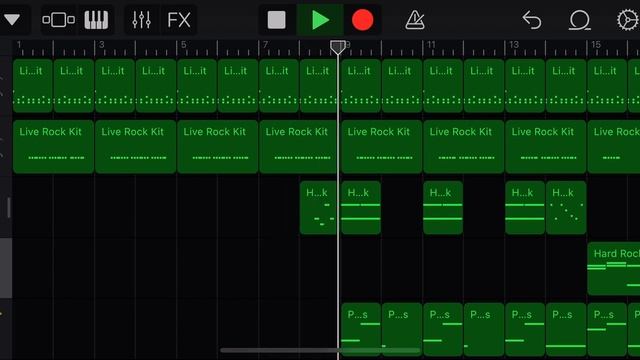Viewport: 640px width, 360px height.
Task: Select the H...k region at bar 14 with scattered notes
Action: pyautogui.click(x=566, y=207)
